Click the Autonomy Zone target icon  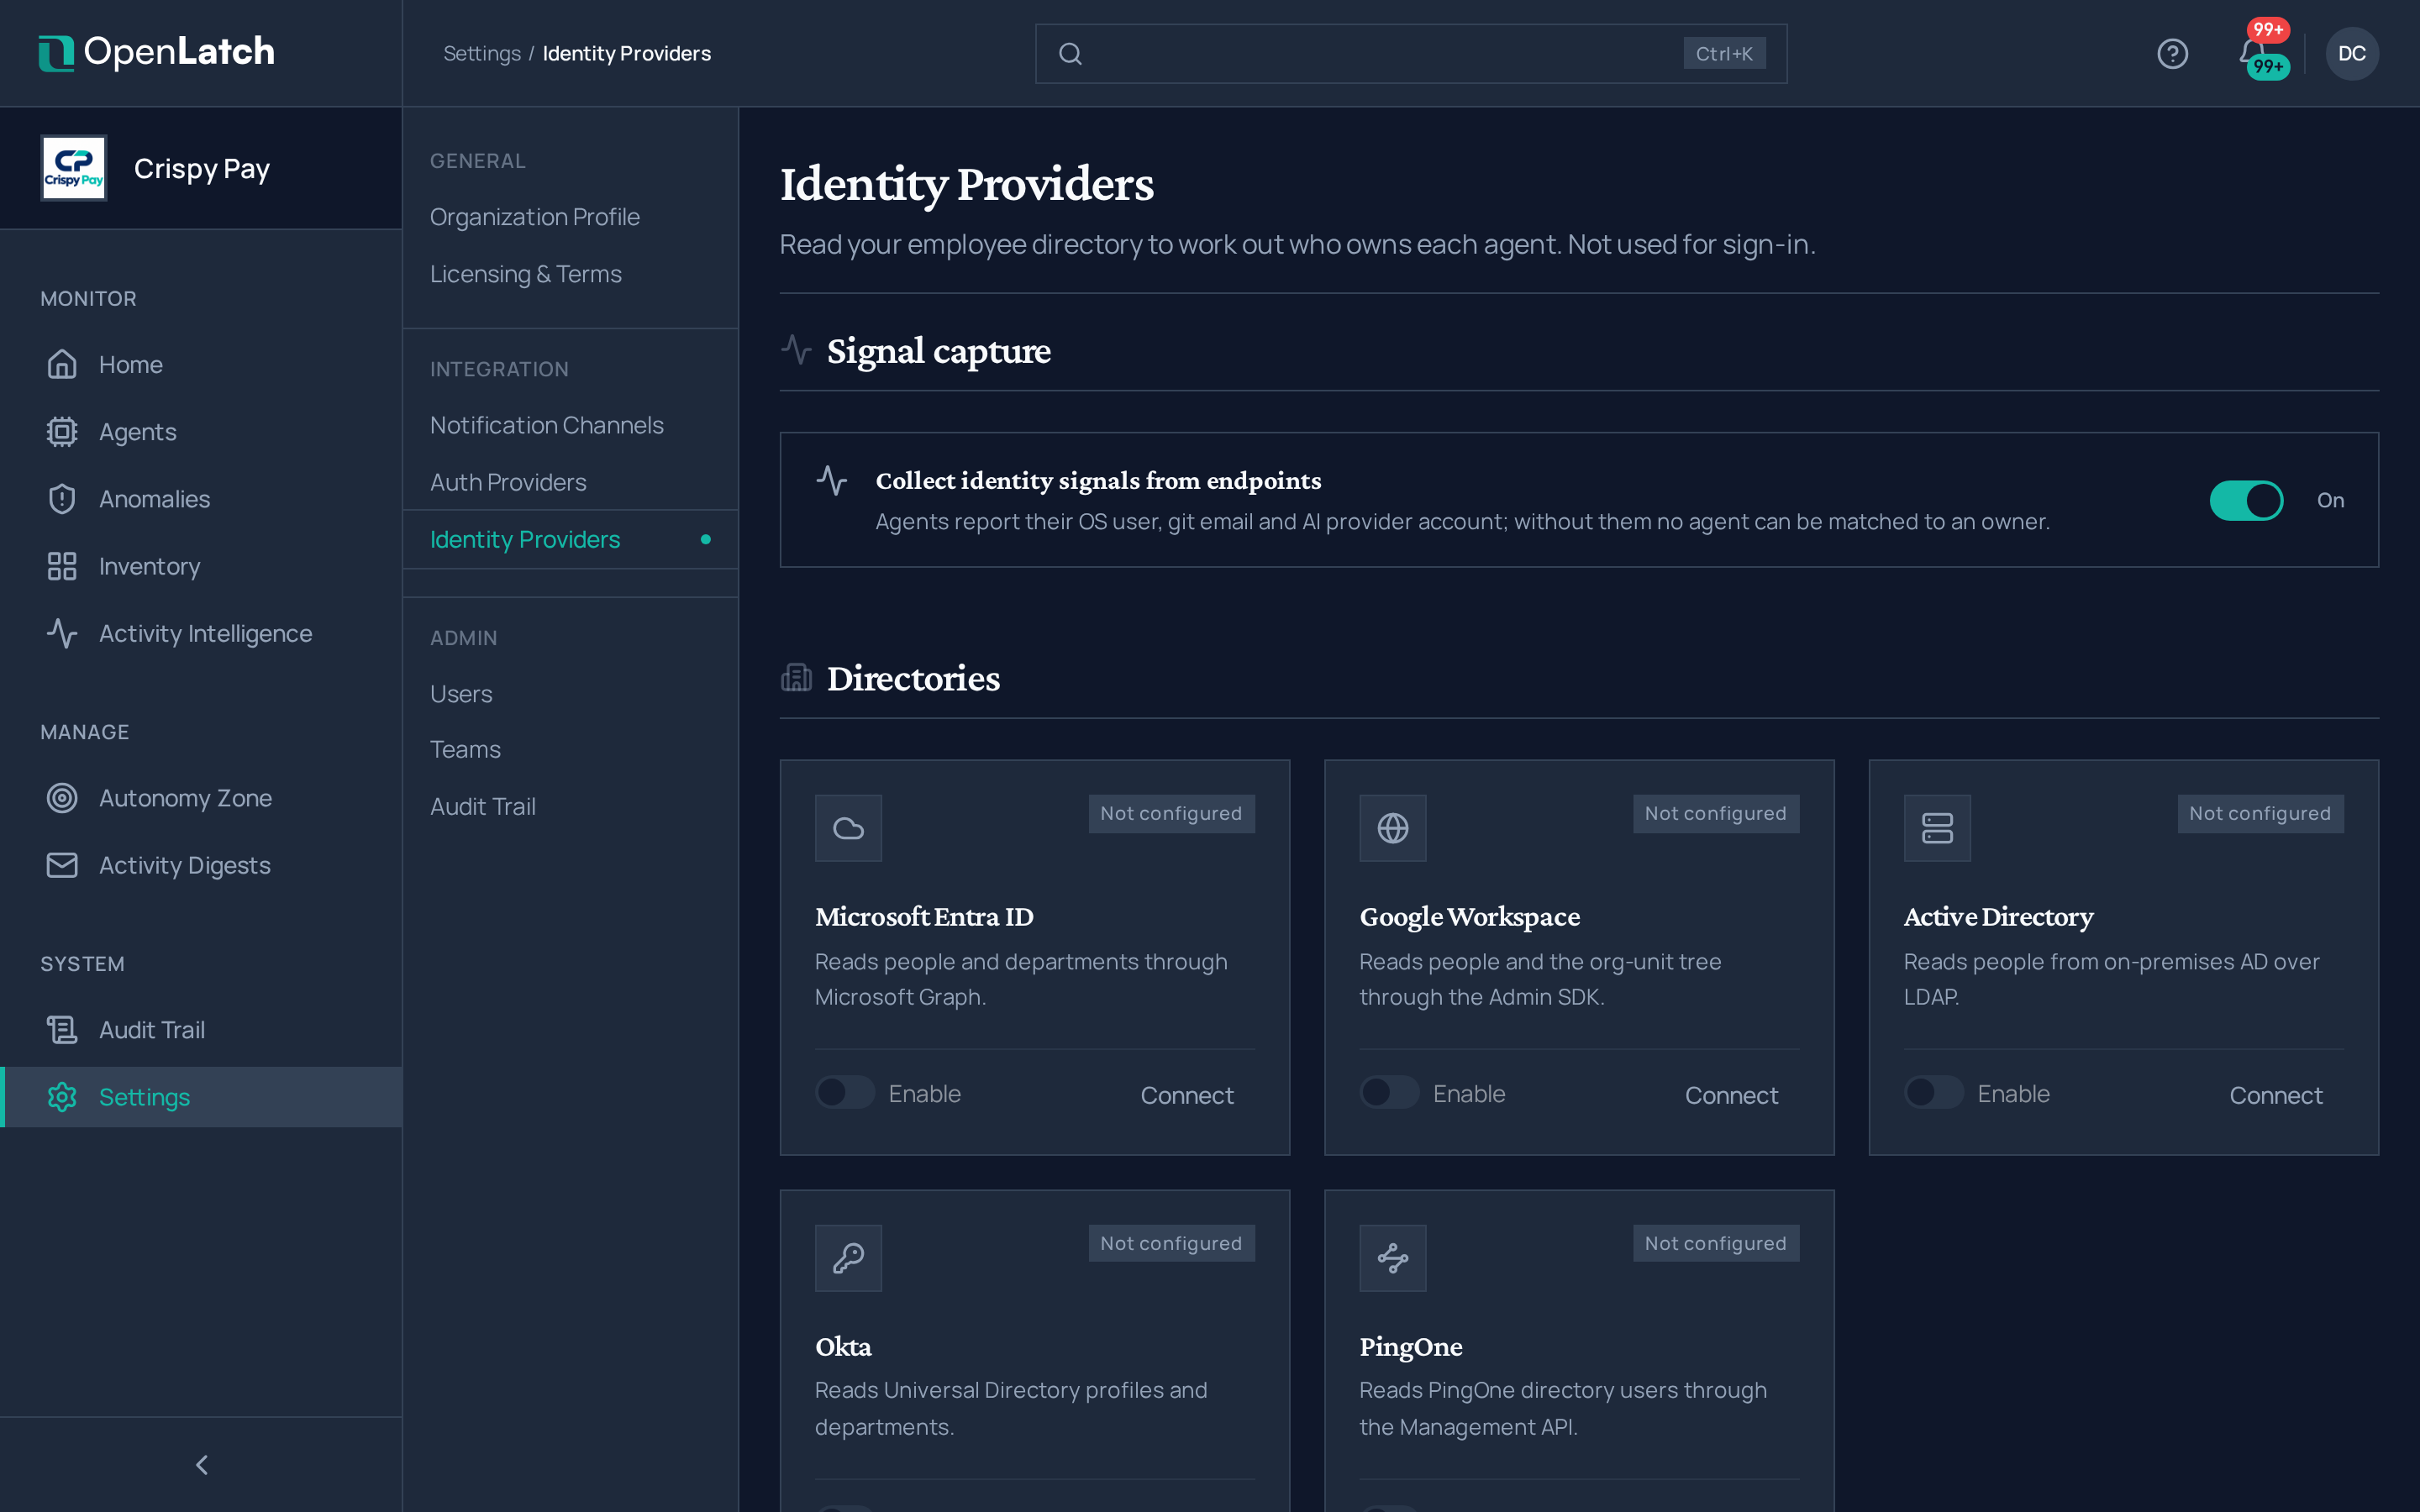(62, 797)
